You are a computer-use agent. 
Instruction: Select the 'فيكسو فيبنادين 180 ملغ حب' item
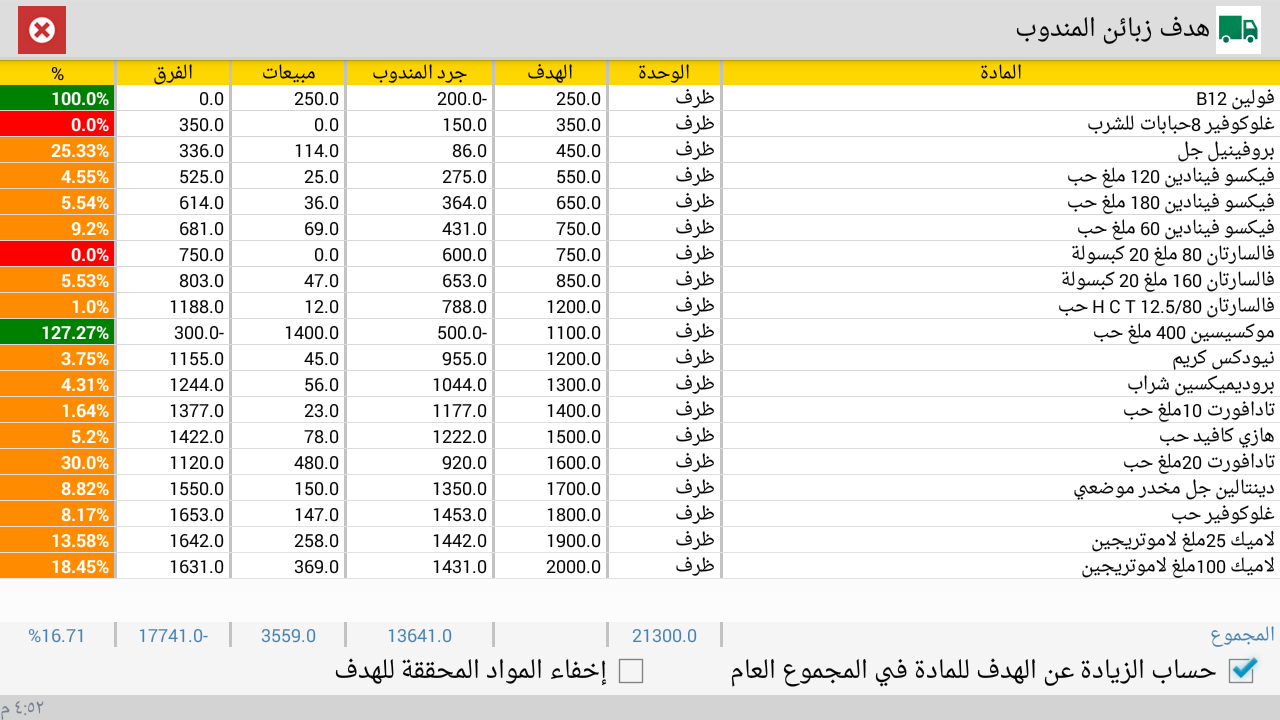(1171, 202)
